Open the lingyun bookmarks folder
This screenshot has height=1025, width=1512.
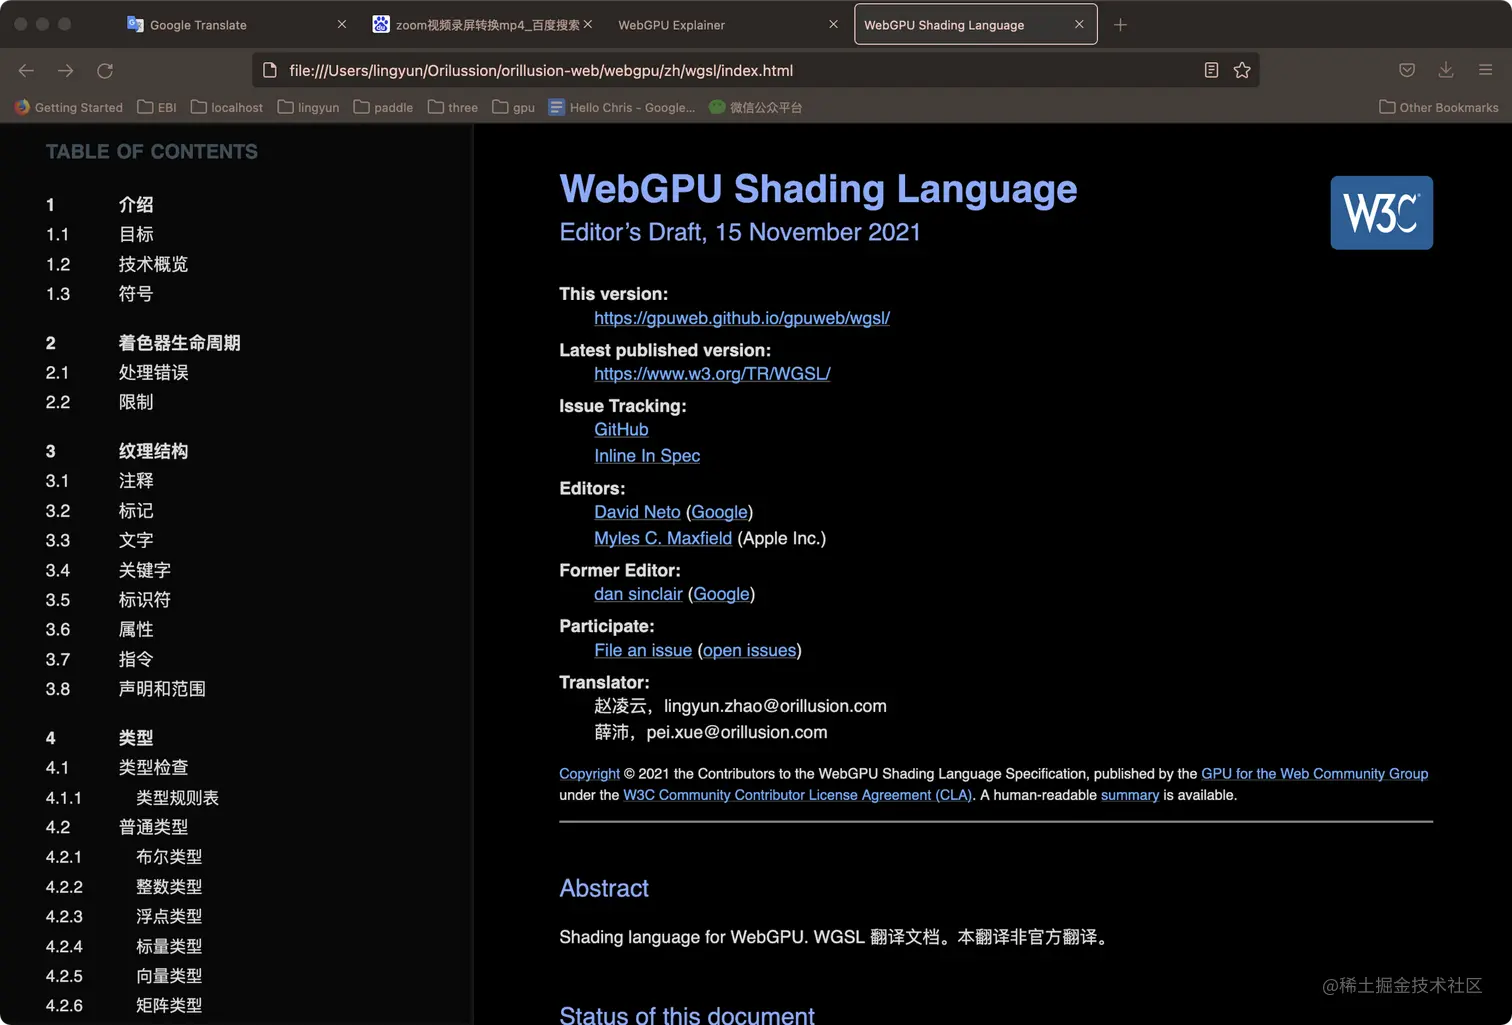click(308, 107)
